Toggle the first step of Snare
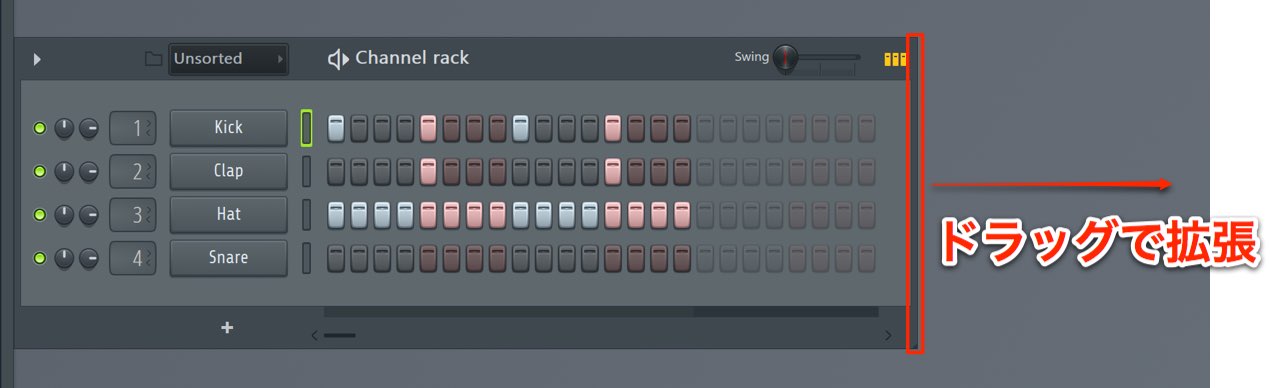The height and width of the screenshot is (388, 1270). pos(336,258)
